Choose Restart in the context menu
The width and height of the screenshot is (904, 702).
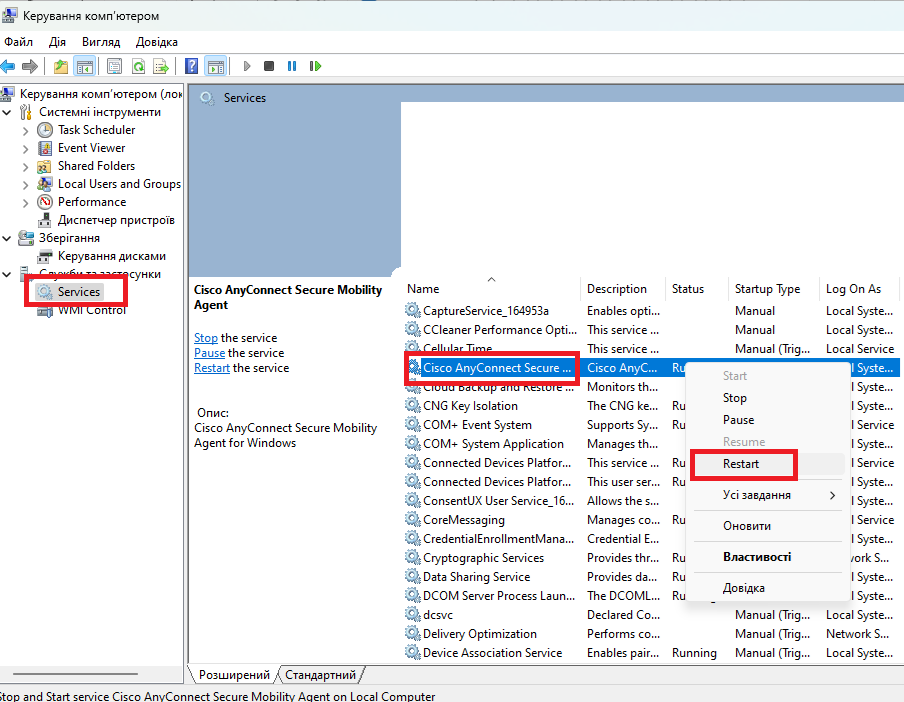coord(769,464)
